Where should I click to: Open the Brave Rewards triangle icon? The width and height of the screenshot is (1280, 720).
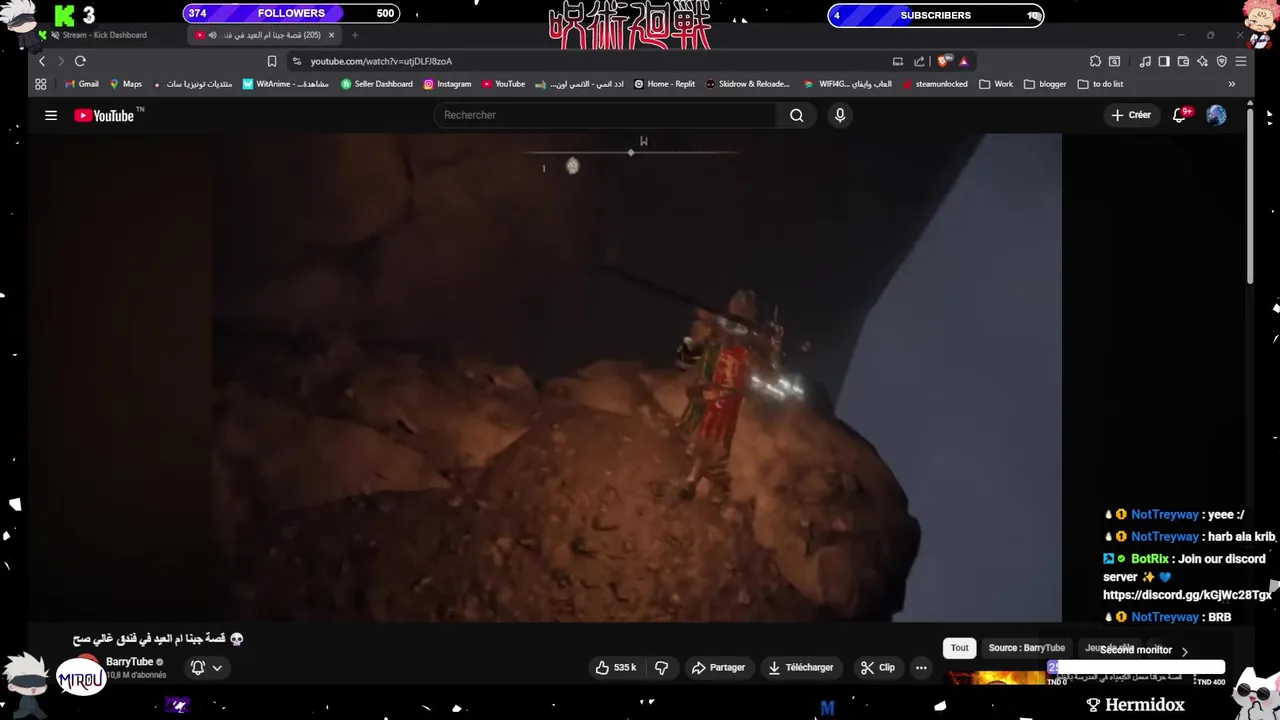[965, 61]
